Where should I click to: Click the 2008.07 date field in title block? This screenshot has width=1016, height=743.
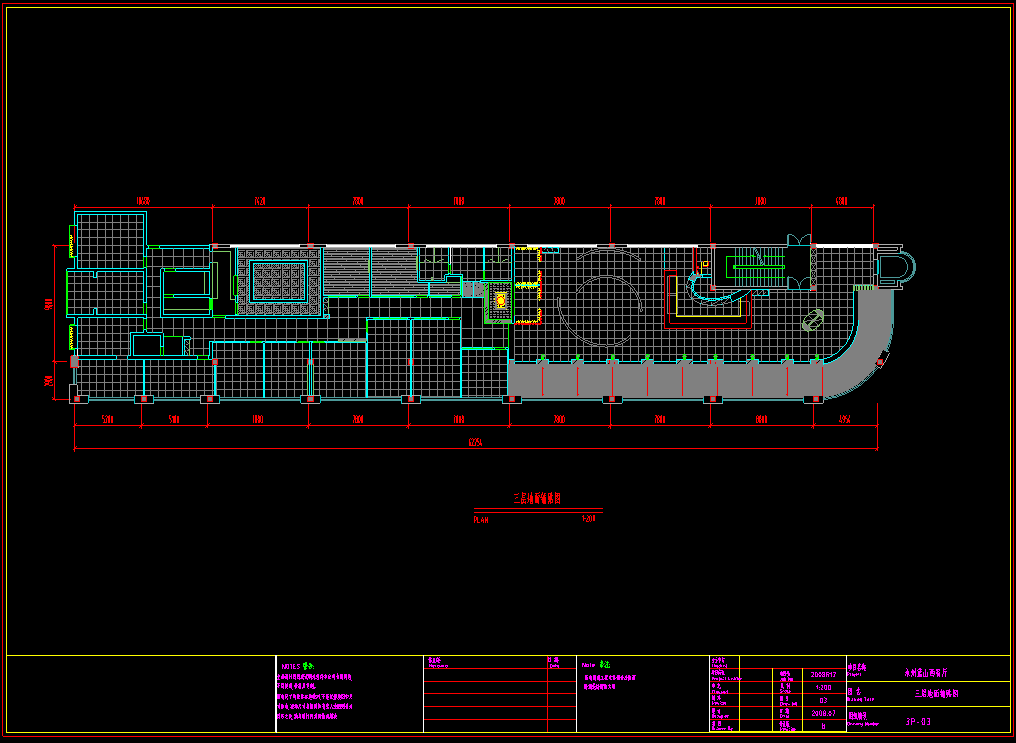pos(825,714)
